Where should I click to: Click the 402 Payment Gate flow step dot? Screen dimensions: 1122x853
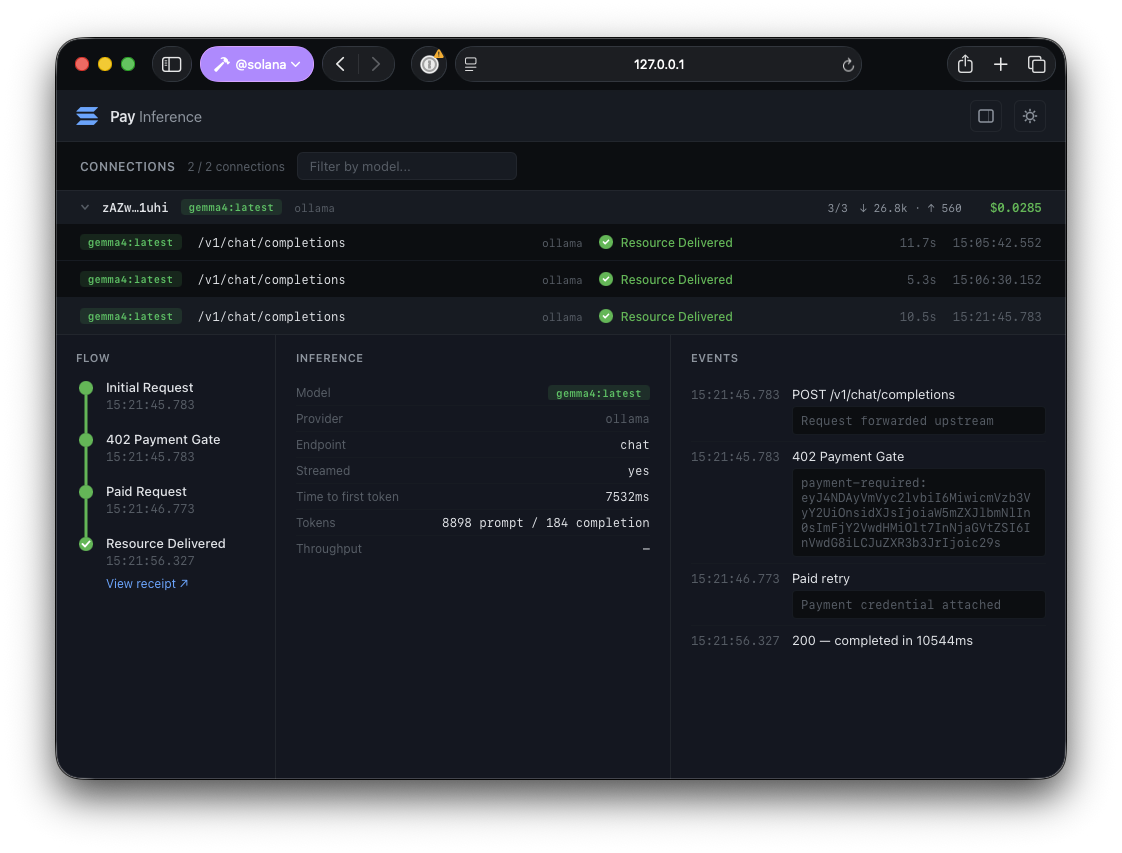86,440
